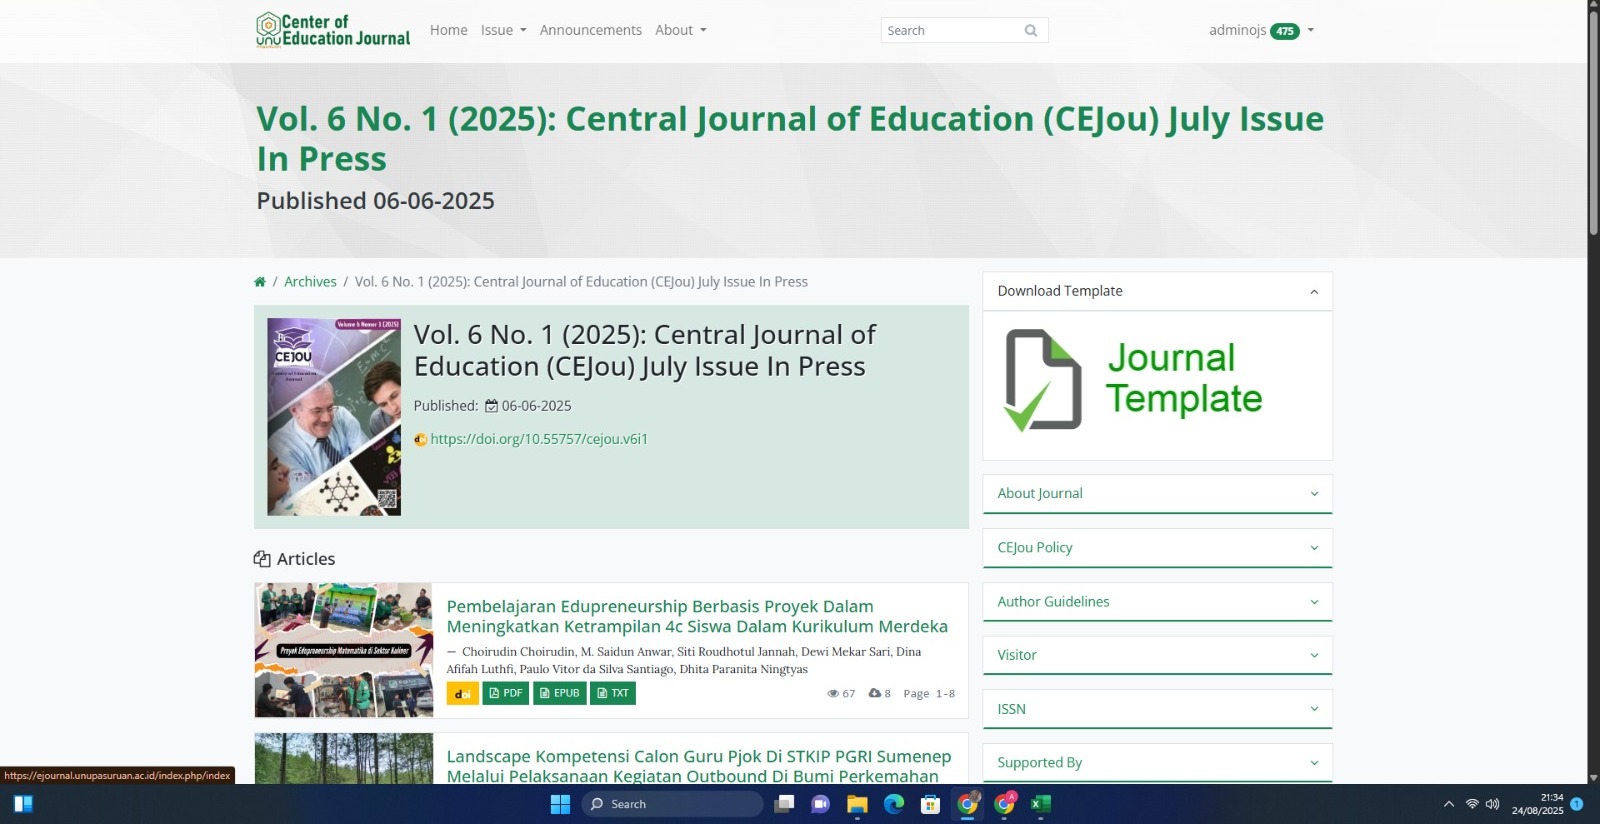This screenshot has height=824, width=1600.
Task: Click the Wi-Fi icon in system tray
Action: tap(1472, 804)
